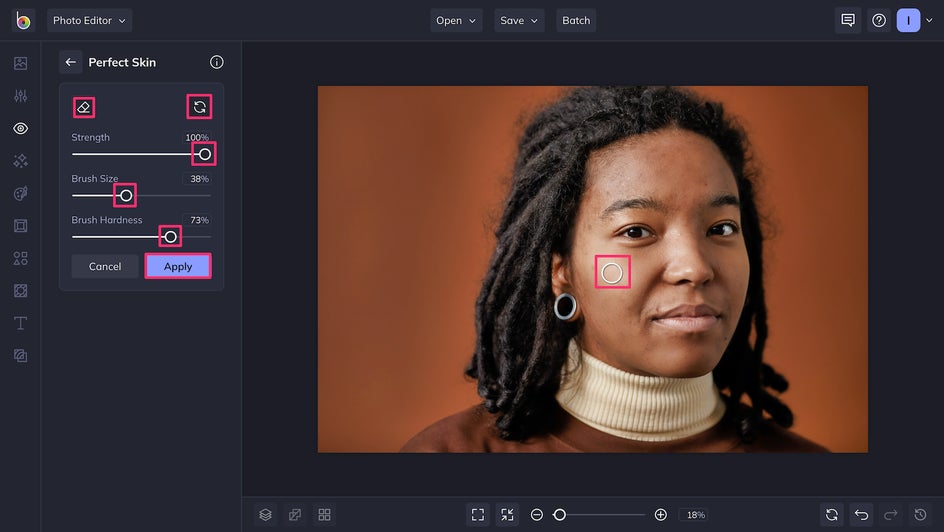Image resolution: width=944 pixels, height=532 pixels.
Task: Click the user profile avatar
Action: click(908, 20)
